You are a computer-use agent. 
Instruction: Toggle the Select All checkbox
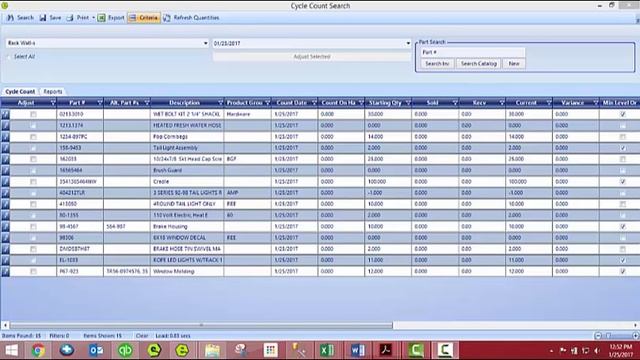9,57
